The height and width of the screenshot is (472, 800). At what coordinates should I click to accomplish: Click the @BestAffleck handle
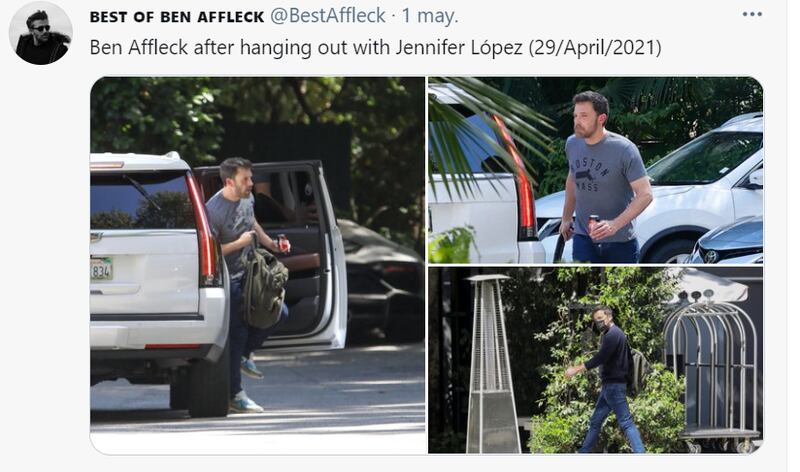point(327,16)
